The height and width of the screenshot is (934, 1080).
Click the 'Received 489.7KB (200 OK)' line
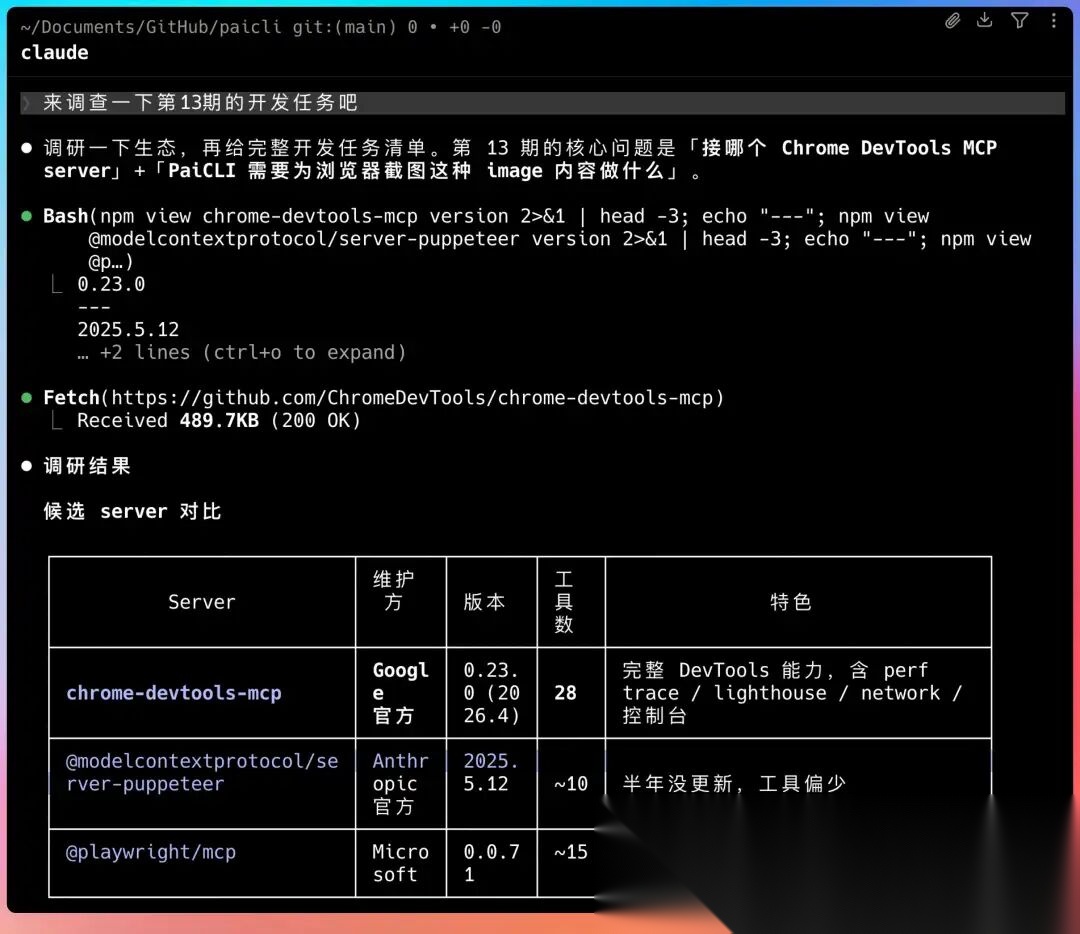(219, 420)
